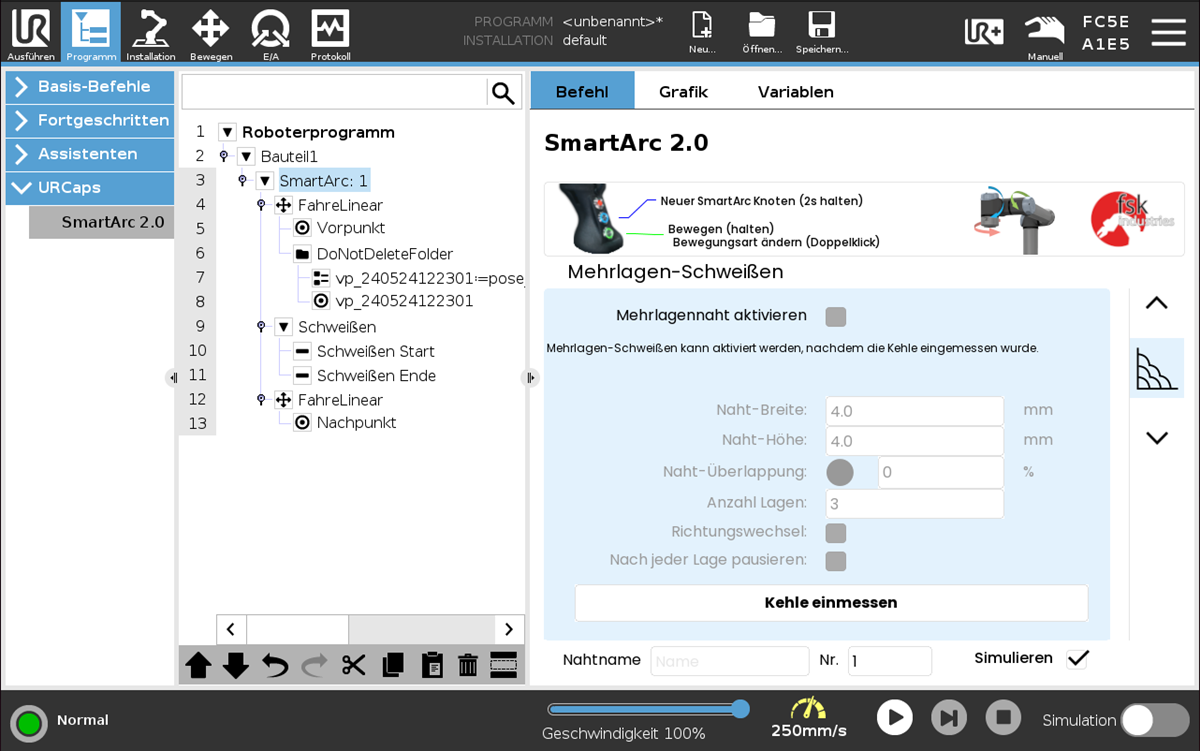This screenshot has width=1200, height=751.
Task: Go to next SmartArc settings page
Action: (1156, 438)
